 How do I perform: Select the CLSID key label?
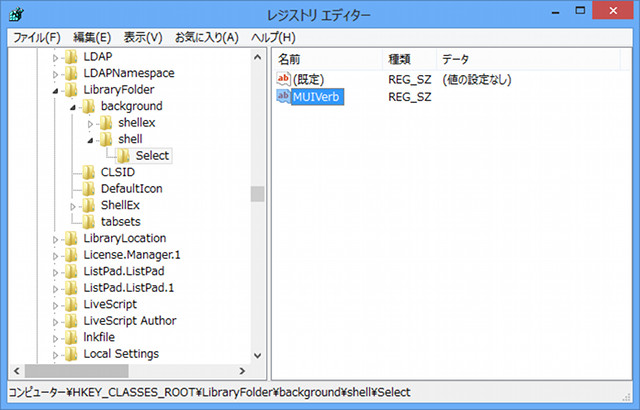click(x=118, y=172)
